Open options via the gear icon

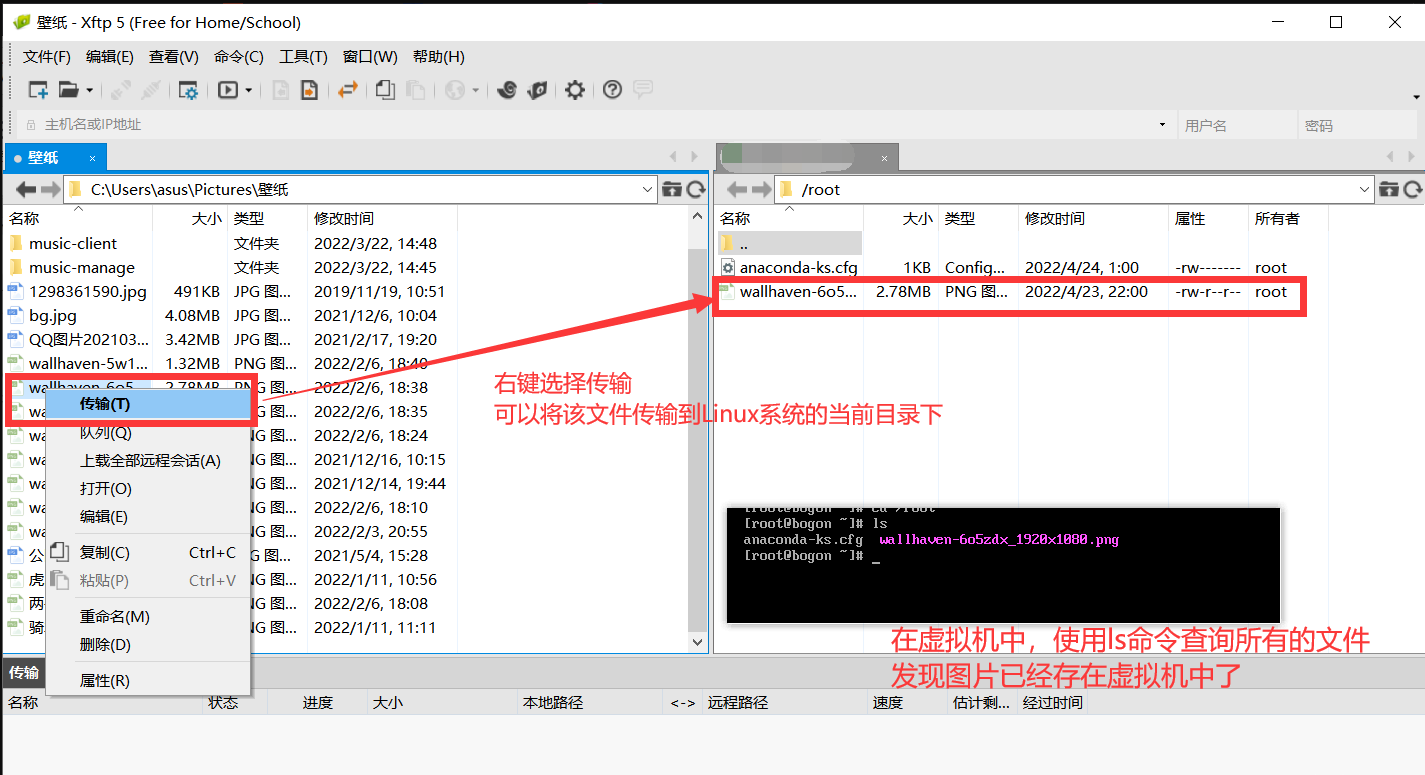pyautogui.click(x=575, y=90)
